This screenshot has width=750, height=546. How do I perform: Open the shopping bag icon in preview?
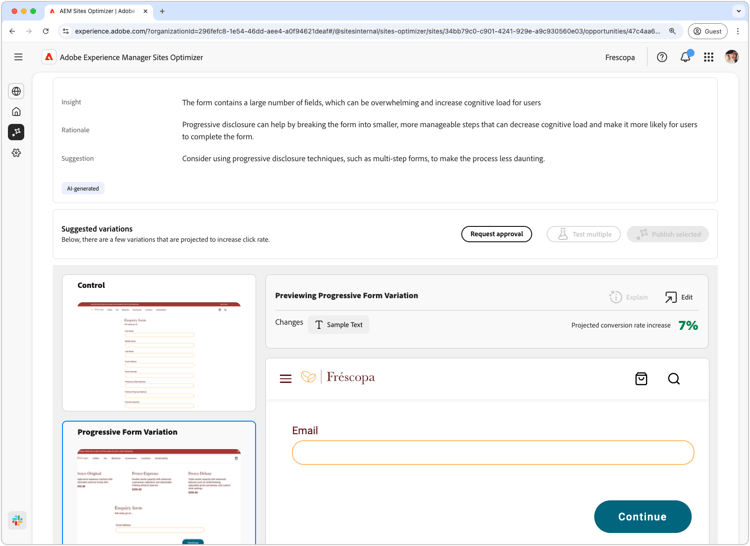(x=641, y=379)
